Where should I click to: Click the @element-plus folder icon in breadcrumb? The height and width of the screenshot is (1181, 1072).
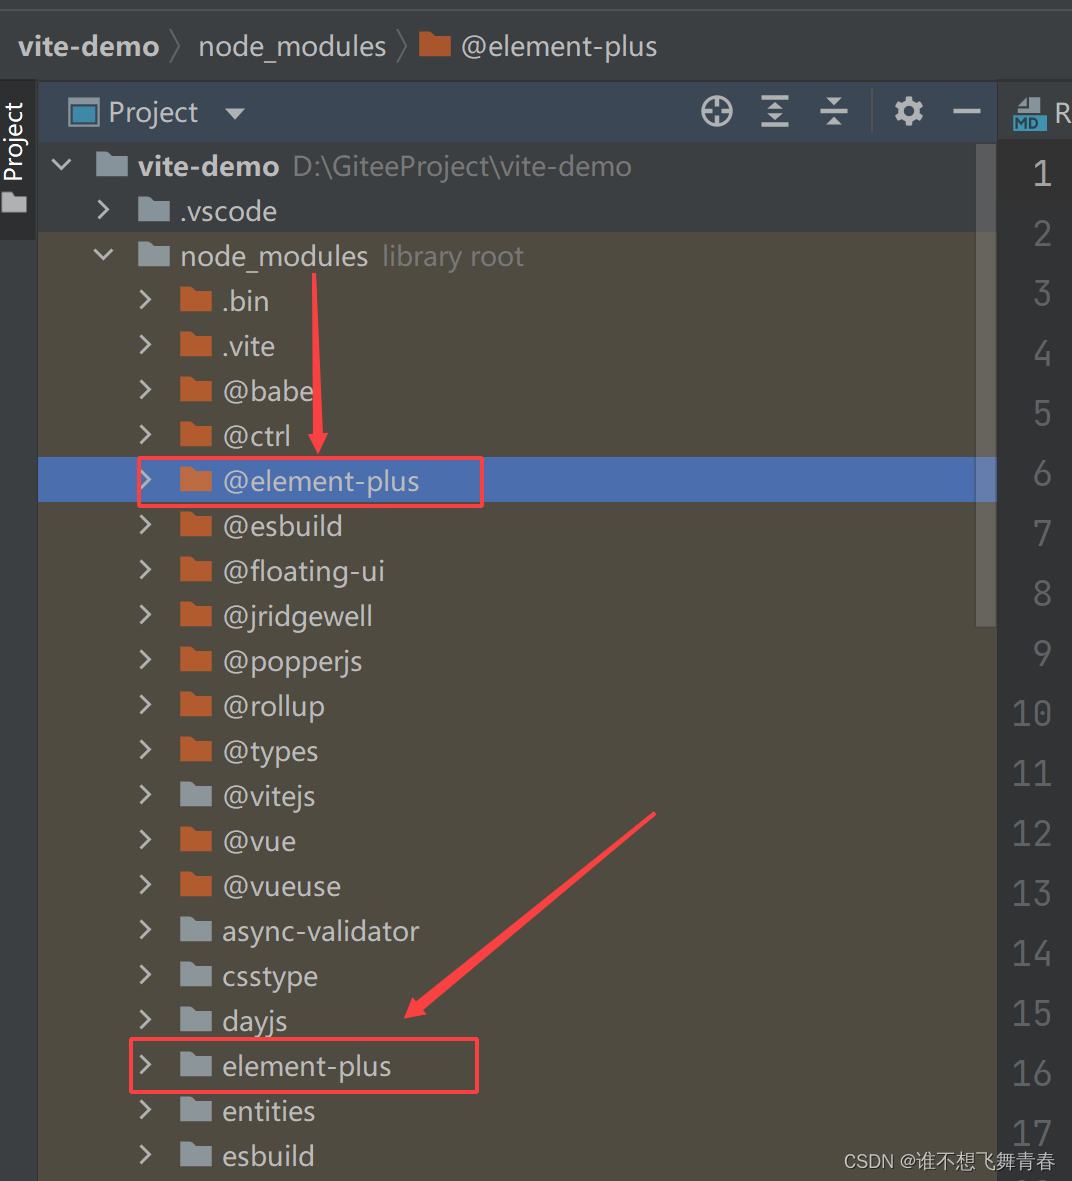pyautogui.click(x=436, y=45)
